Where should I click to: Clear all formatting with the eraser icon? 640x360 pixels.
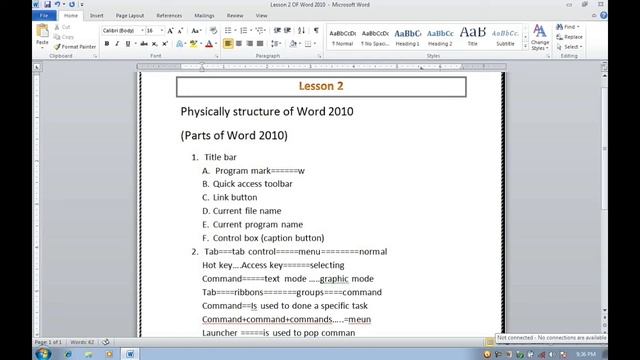[213, 31]
